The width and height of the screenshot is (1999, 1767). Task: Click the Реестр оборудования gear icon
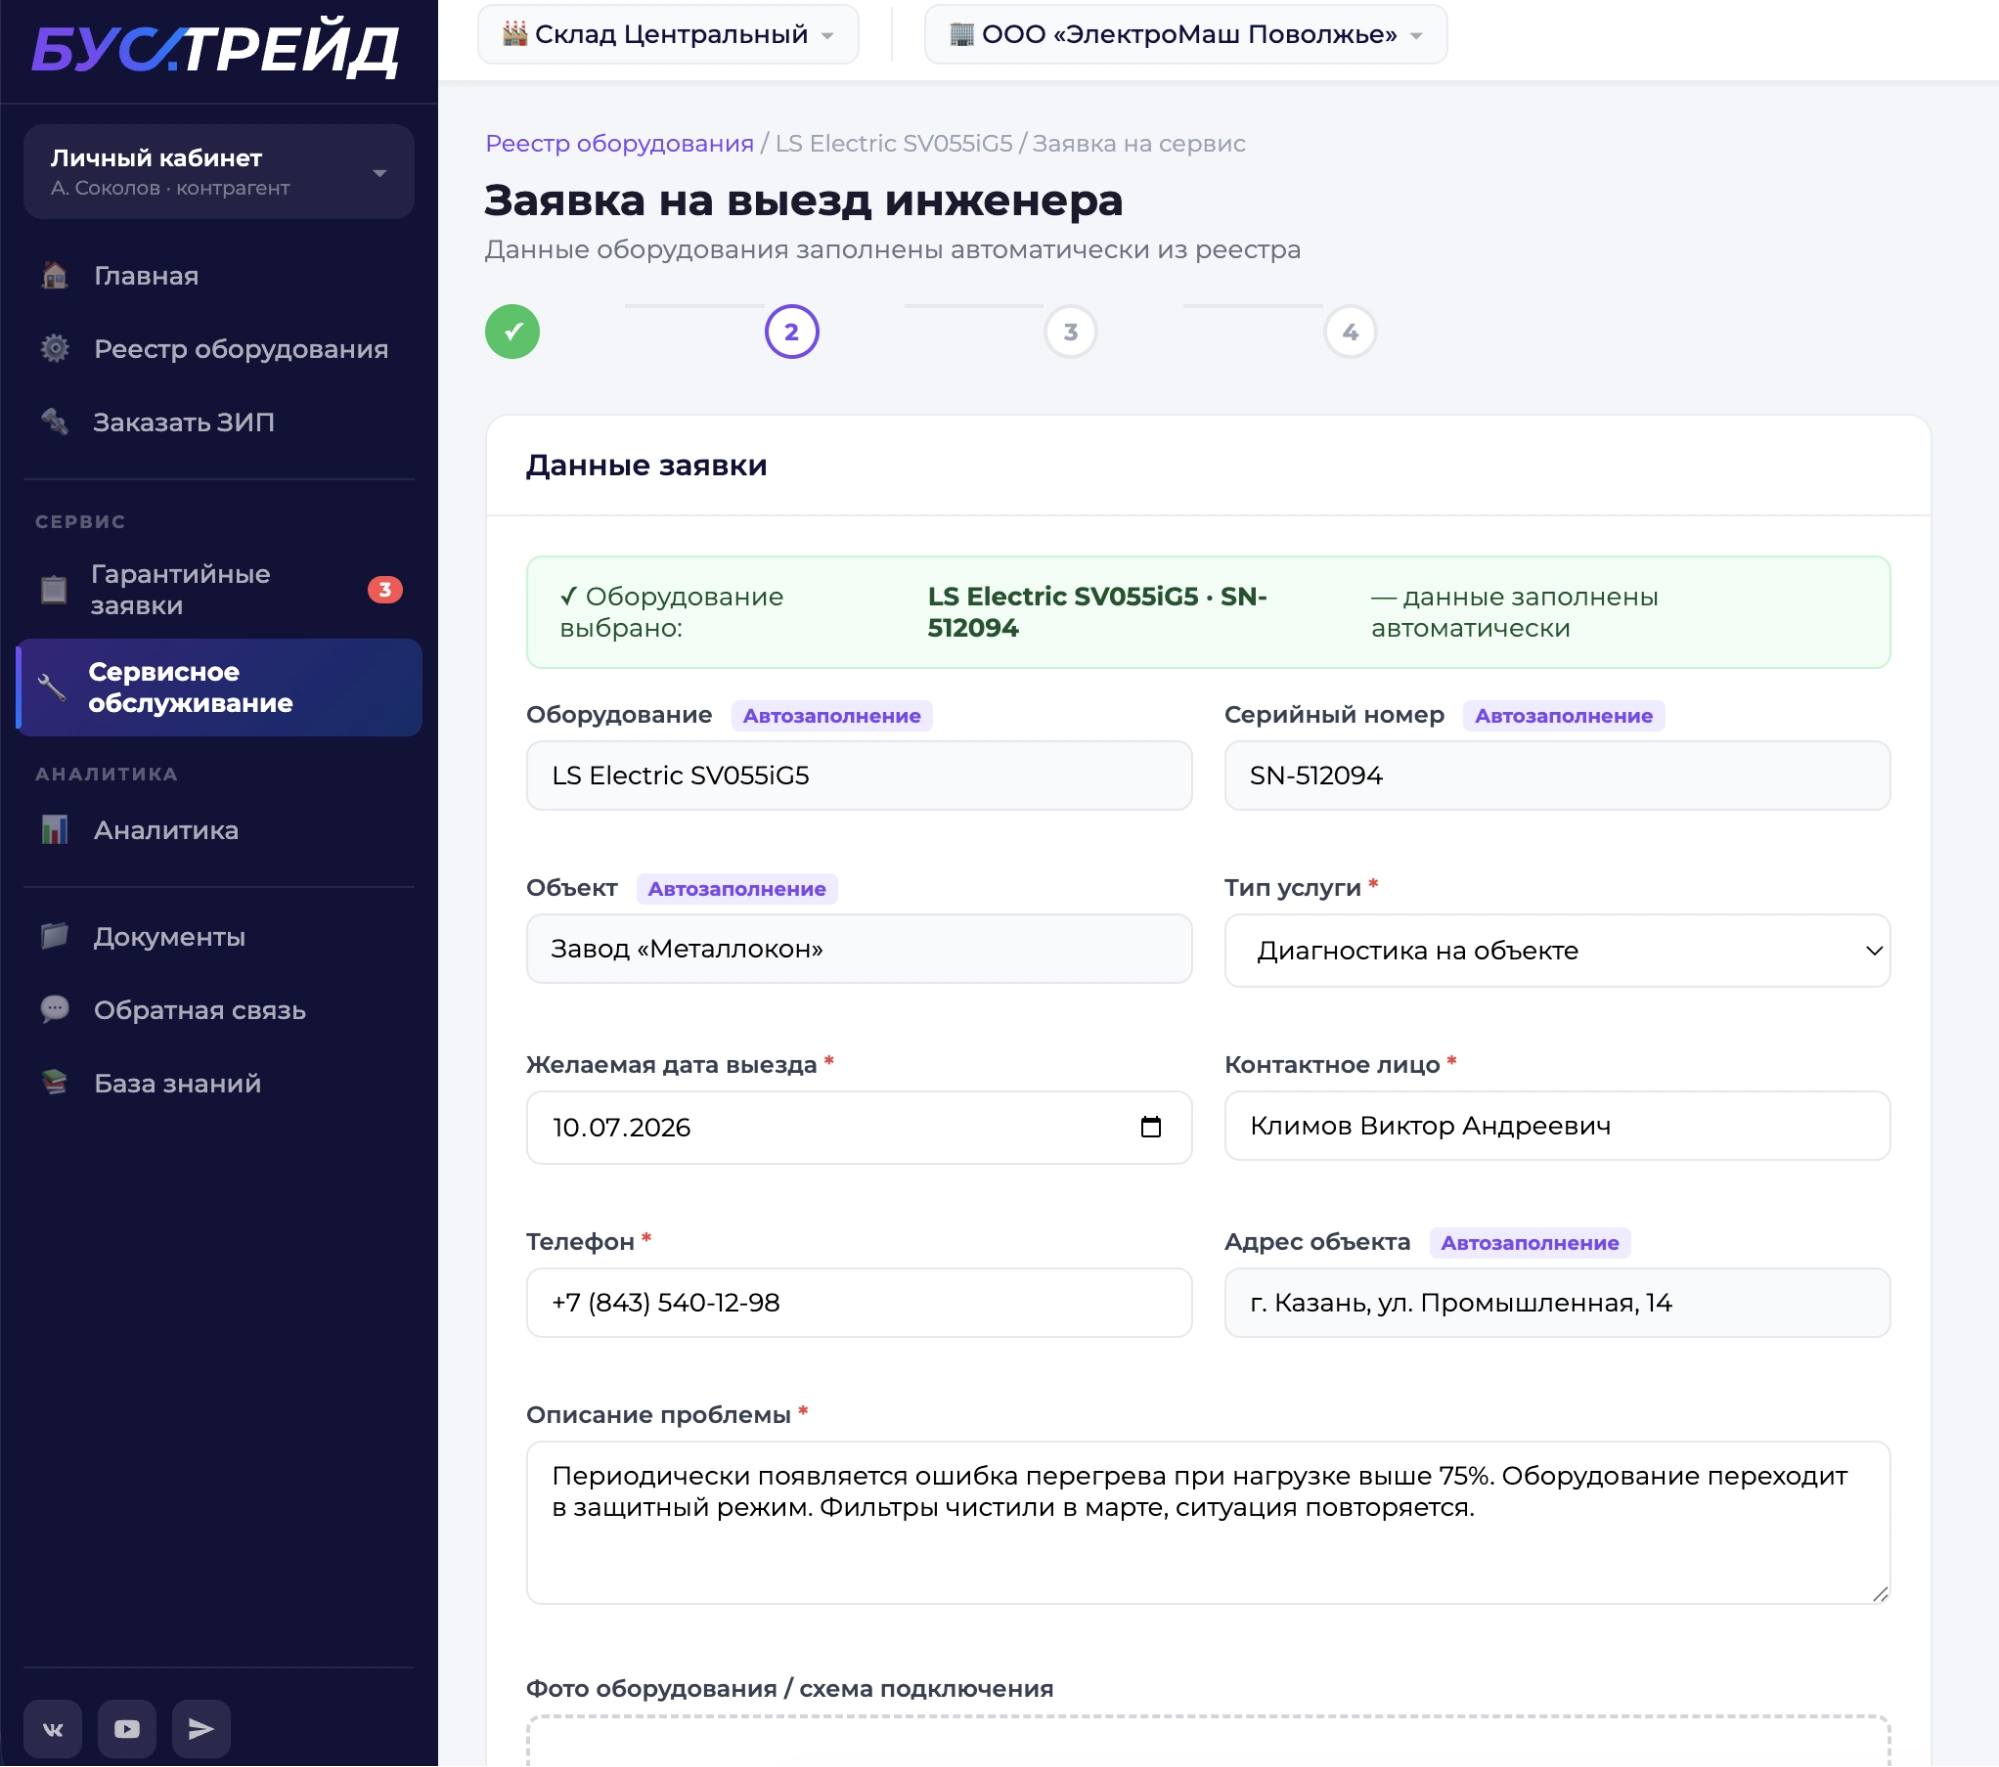[55, 349]
